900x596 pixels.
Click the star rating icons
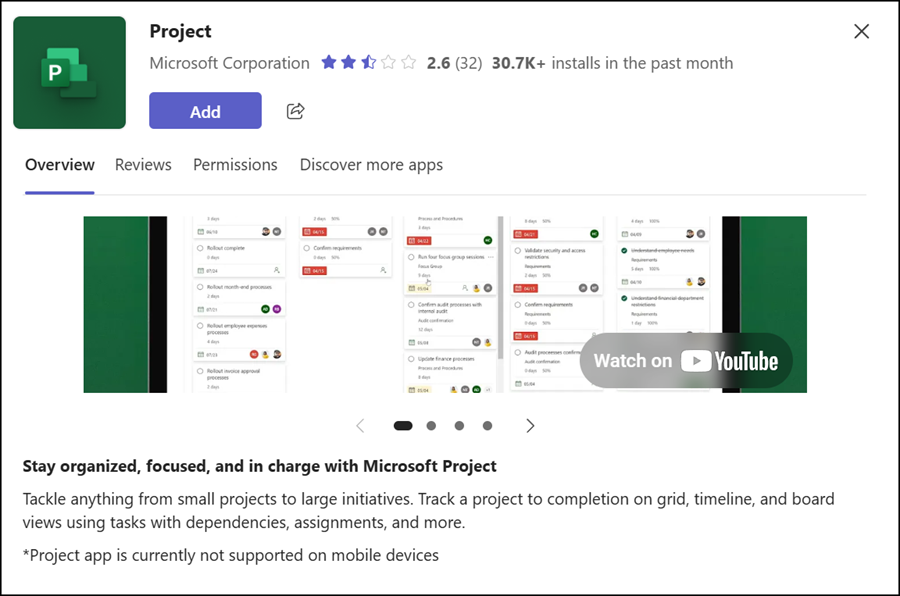tap(368, 62)
